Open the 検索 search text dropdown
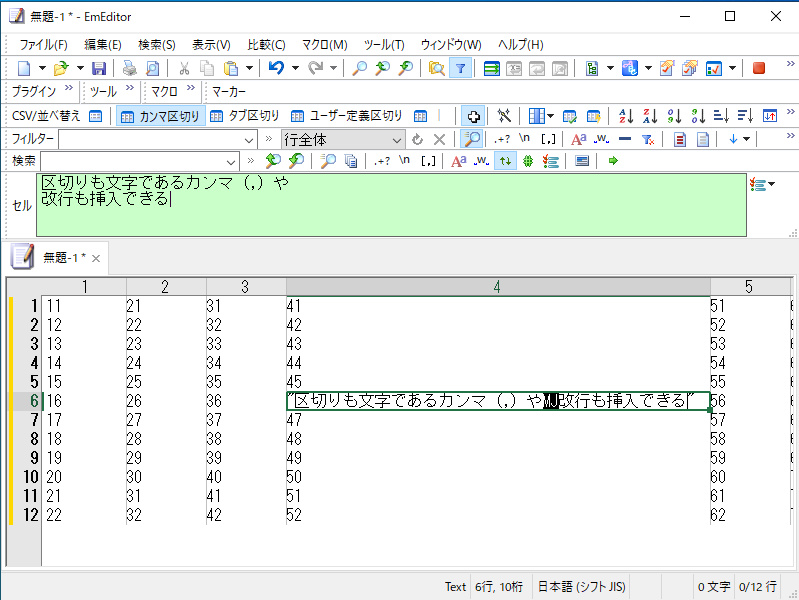799x600 pixels. coord(231,162)
